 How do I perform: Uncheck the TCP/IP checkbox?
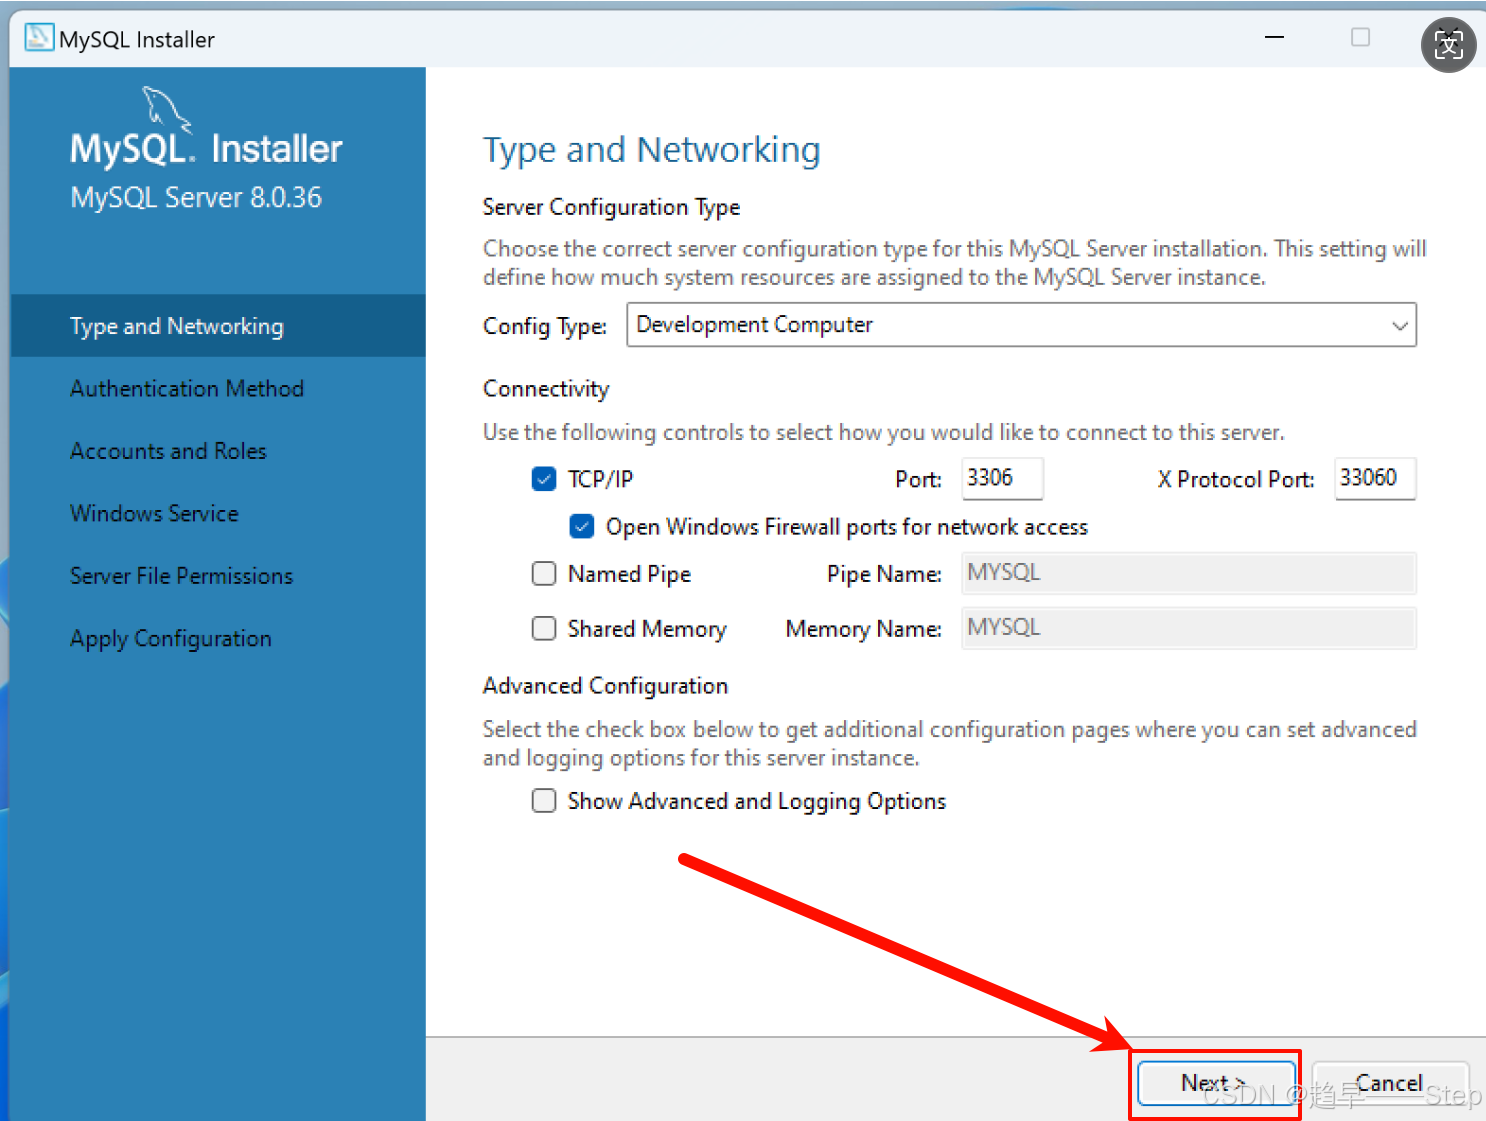click(544, 479)
